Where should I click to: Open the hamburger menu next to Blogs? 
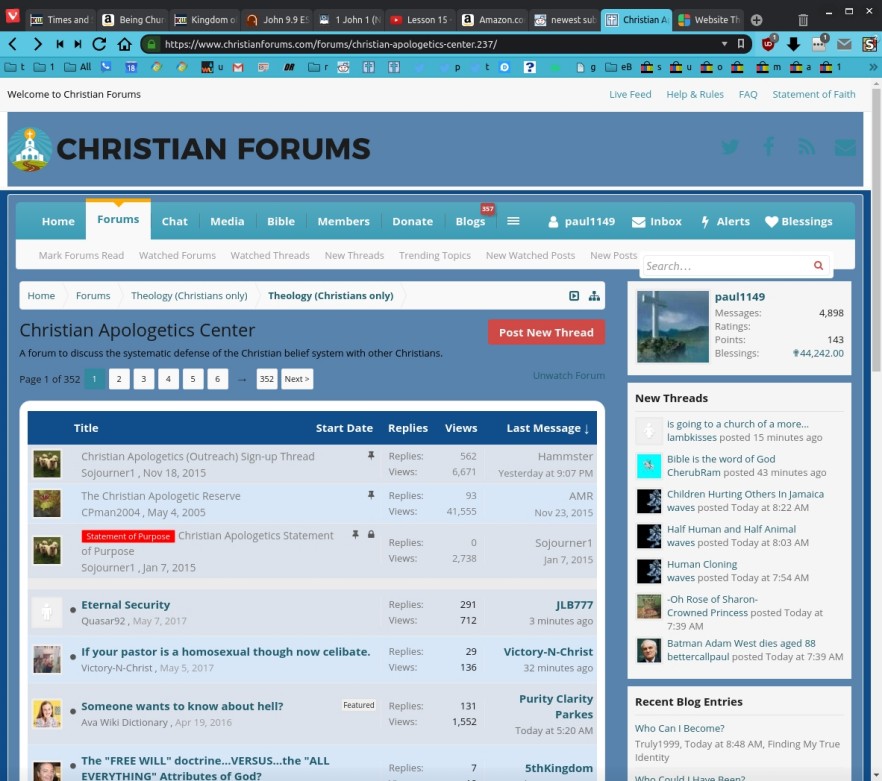click(514, 221)
